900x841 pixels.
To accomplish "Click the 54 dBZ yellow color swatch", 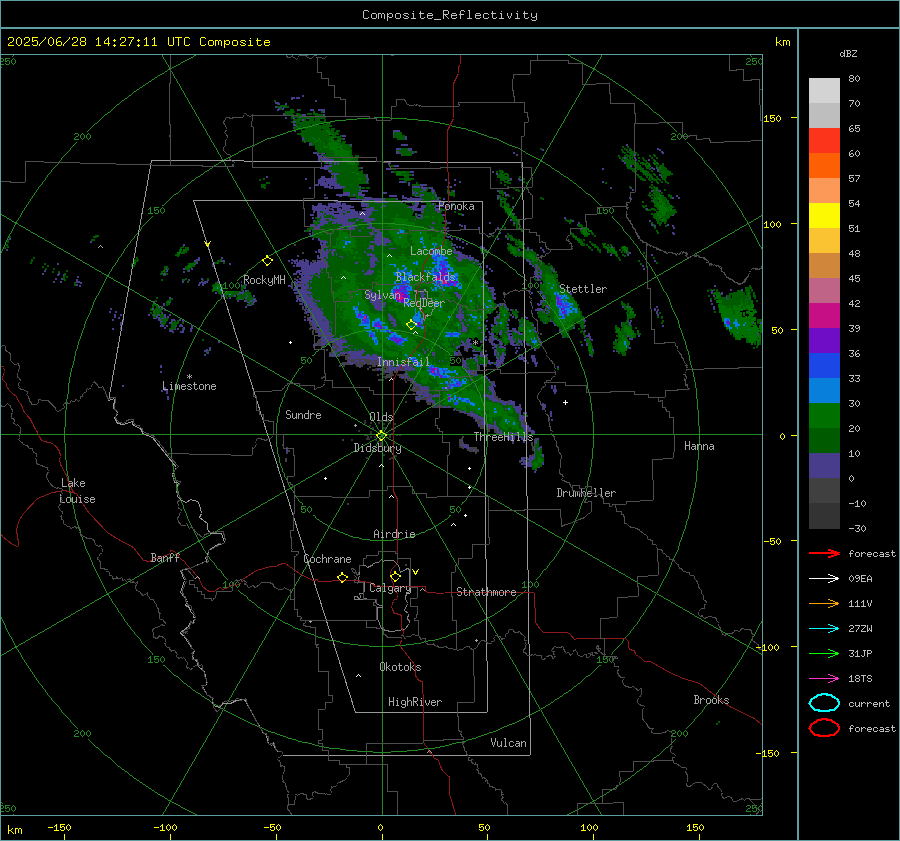I will [x=824, y=215].
